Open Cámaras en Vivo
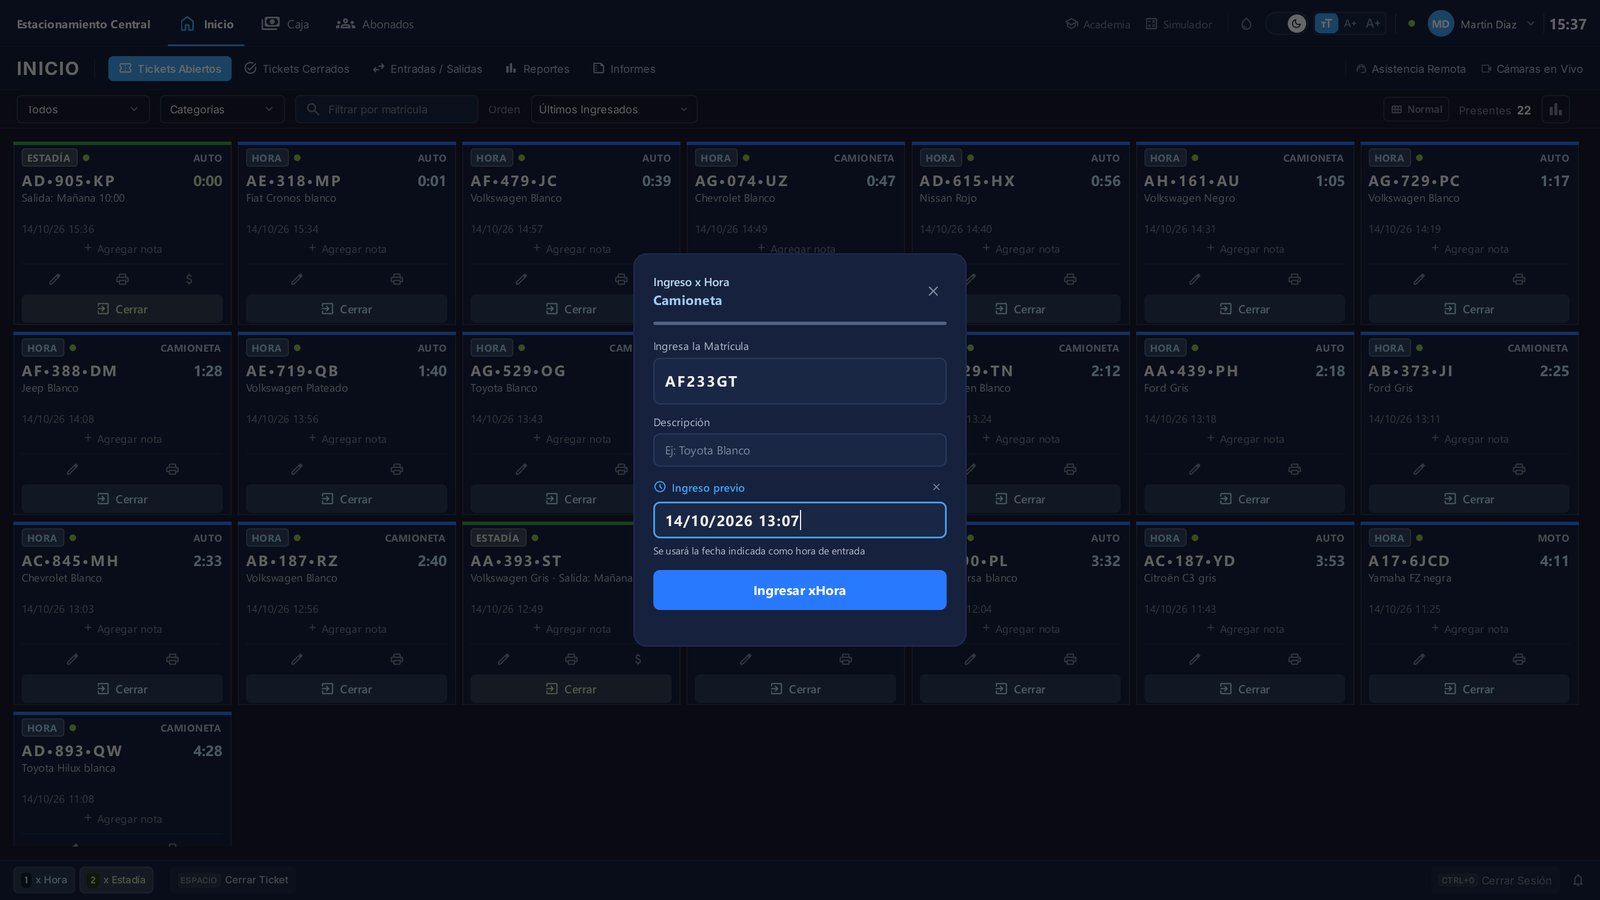This screenshot has width=1600, height=900. coord(1531,69)
